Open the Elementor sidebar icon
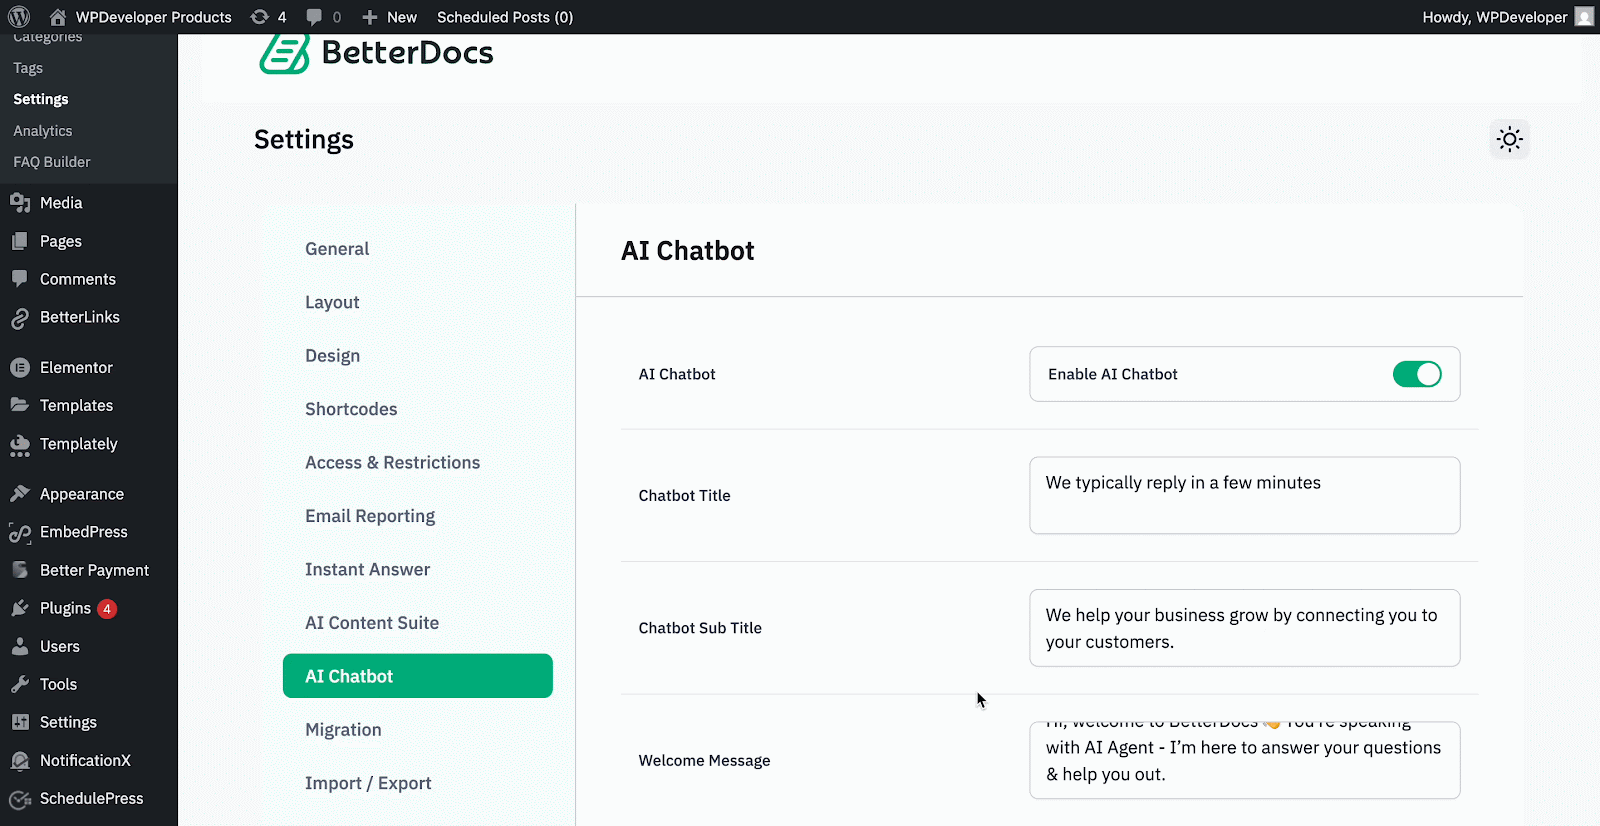This screenshot has height=826, width=1600. coord(19,368)
